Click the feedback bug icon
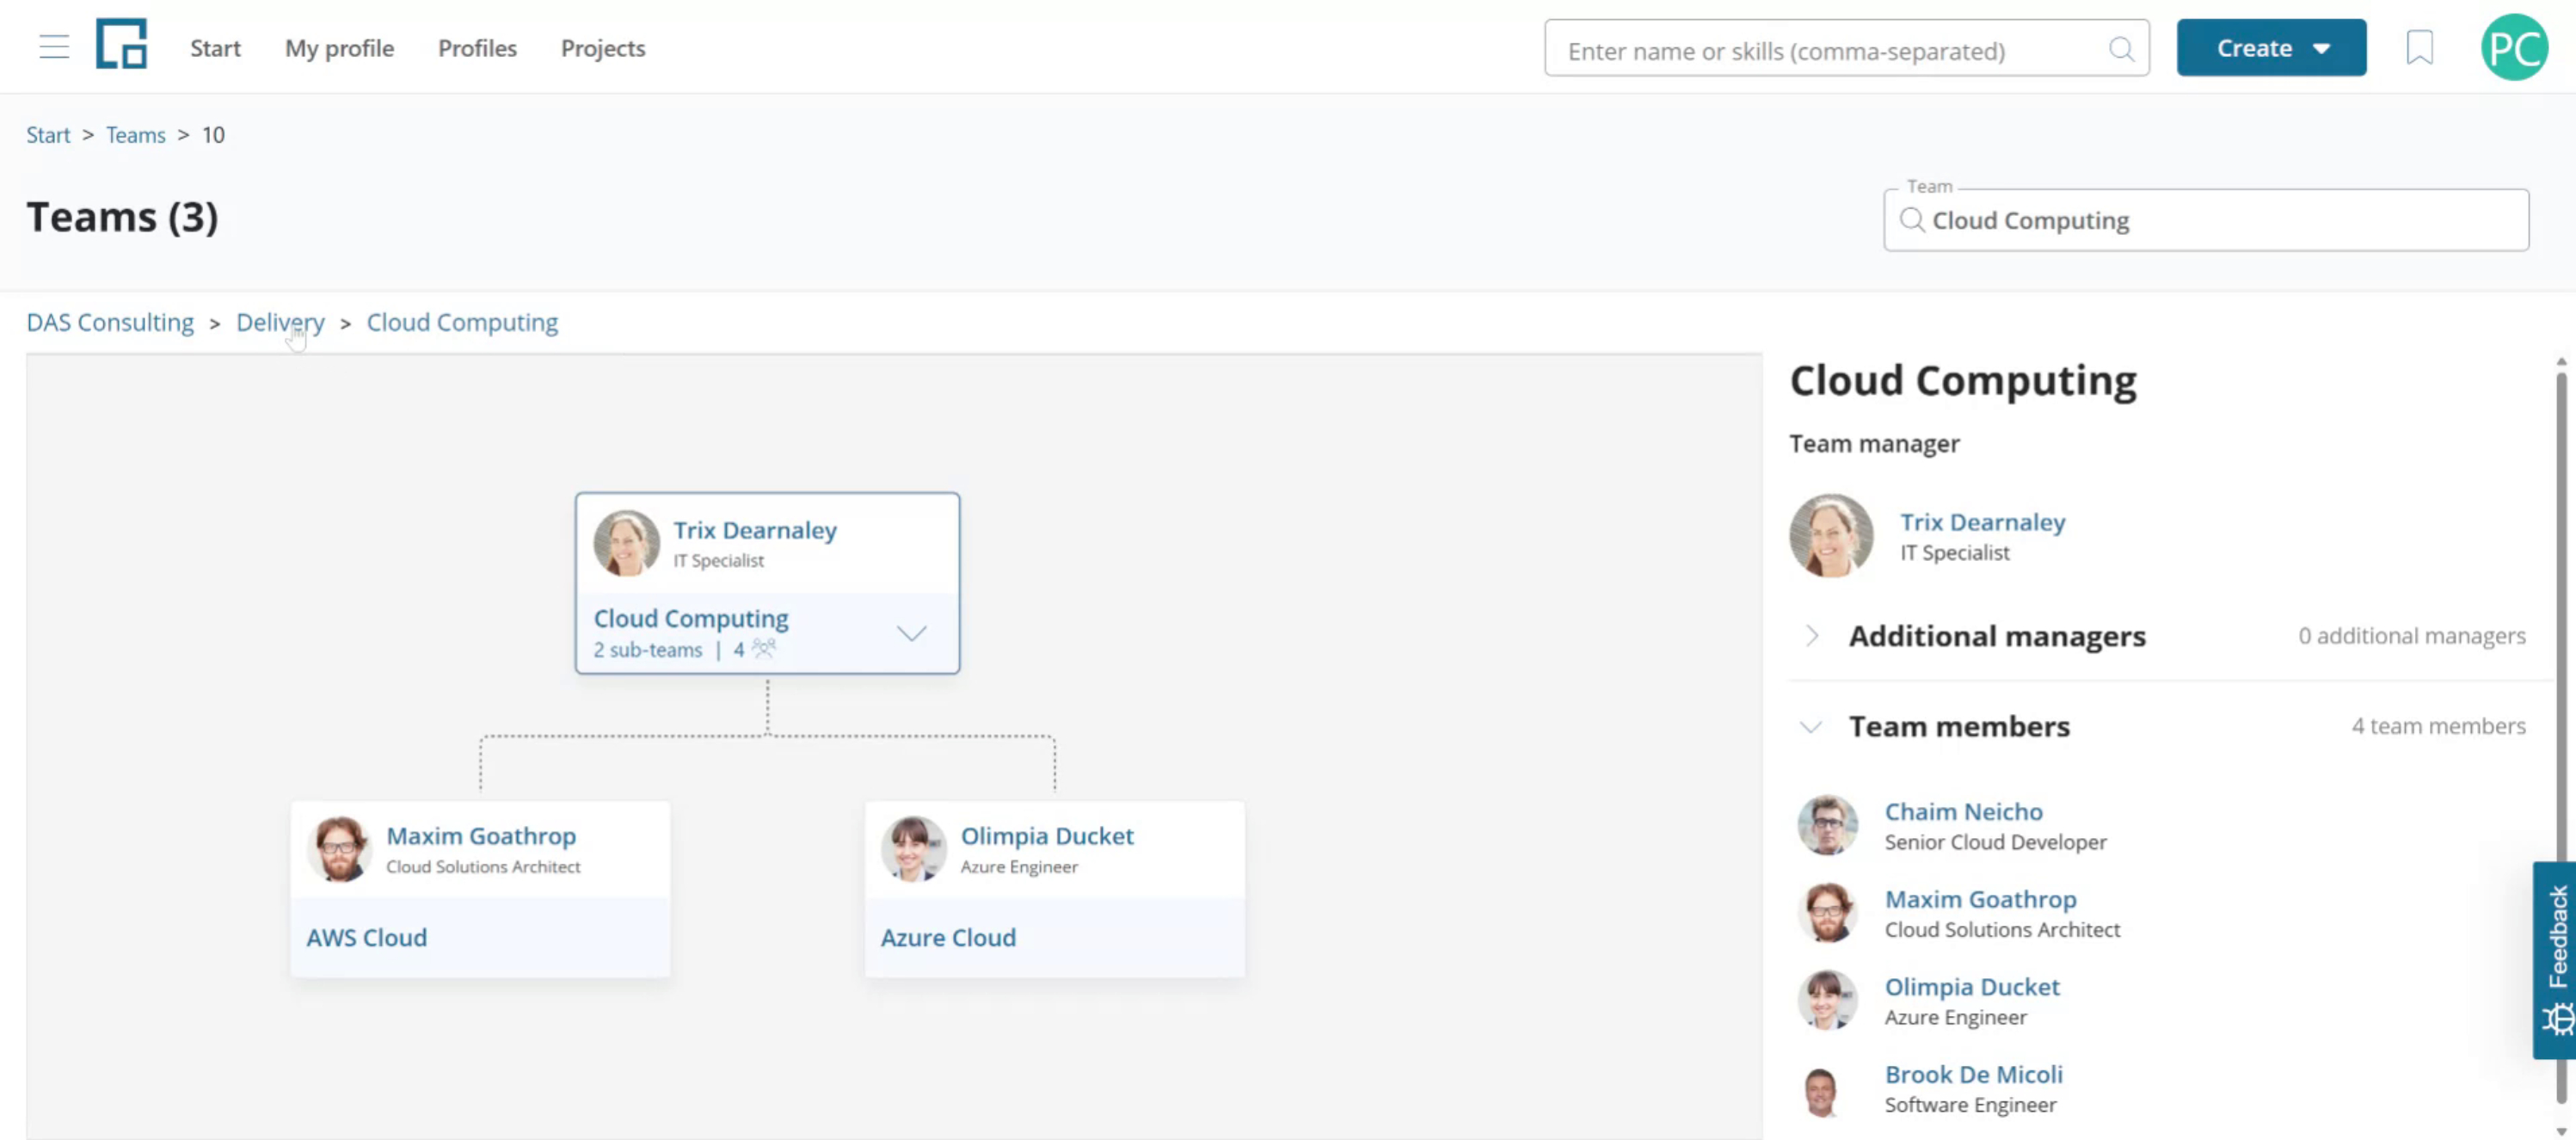 2557,1019
